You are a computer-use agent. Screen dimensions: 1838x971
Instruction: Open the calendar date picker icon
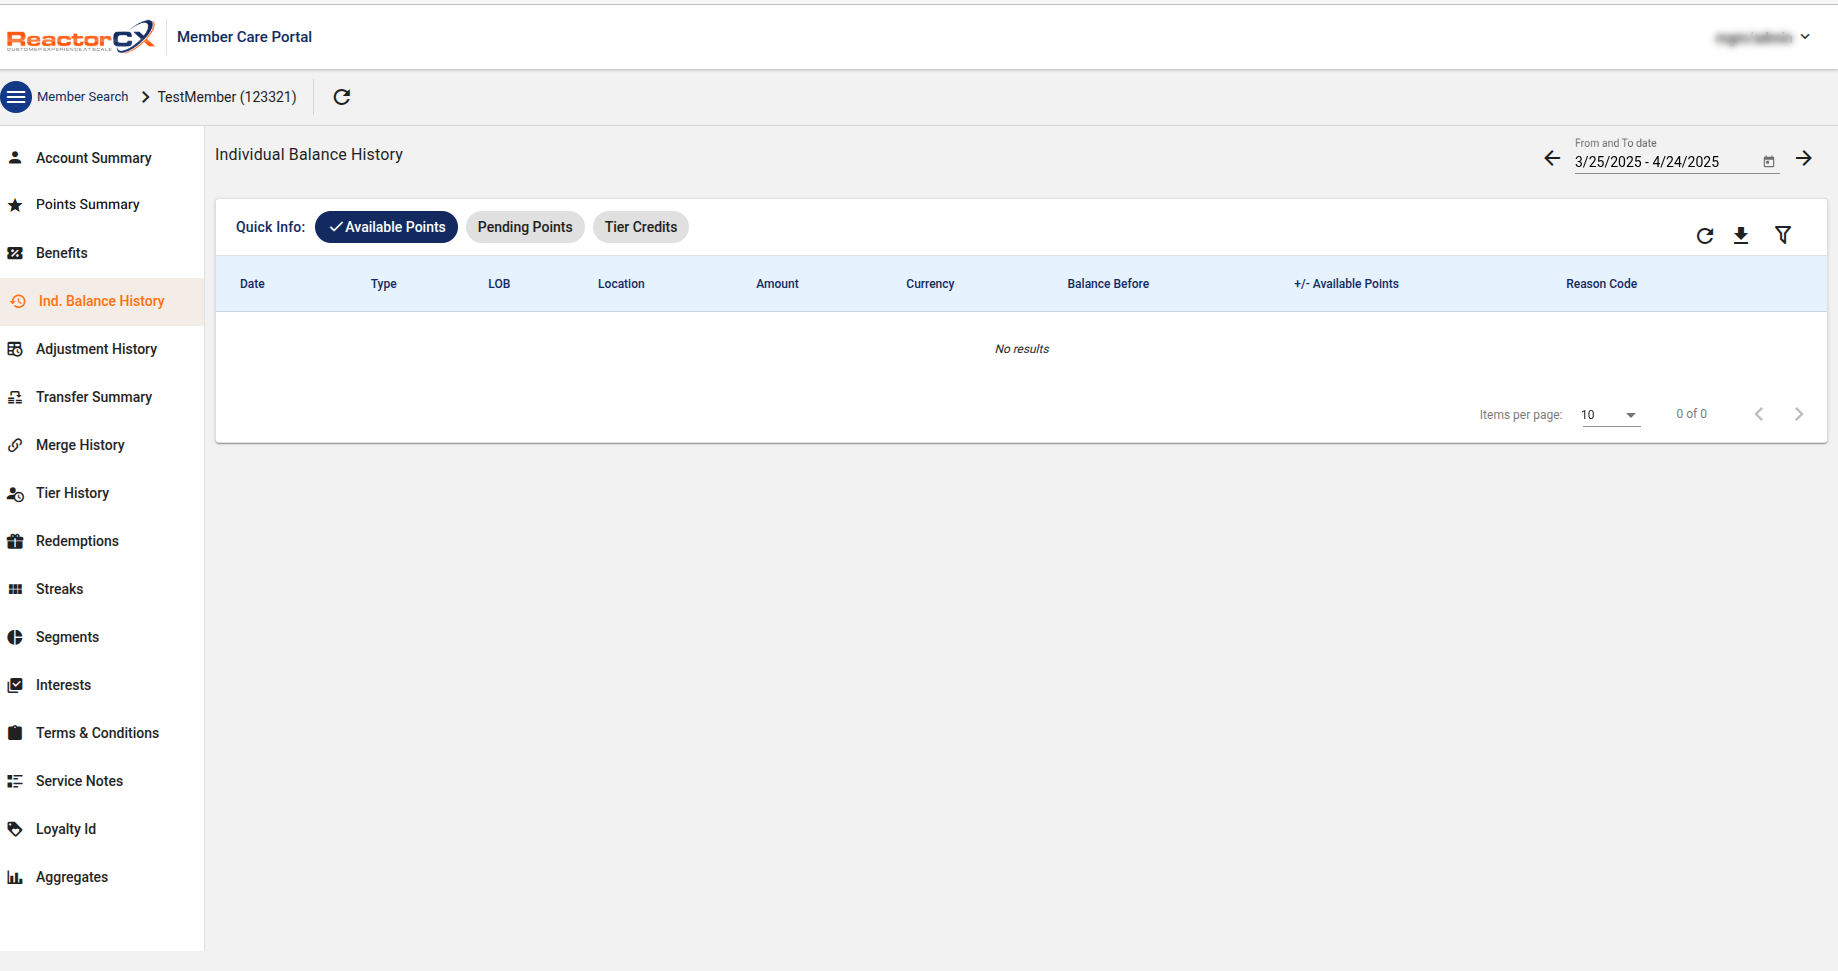(1769, 162)
